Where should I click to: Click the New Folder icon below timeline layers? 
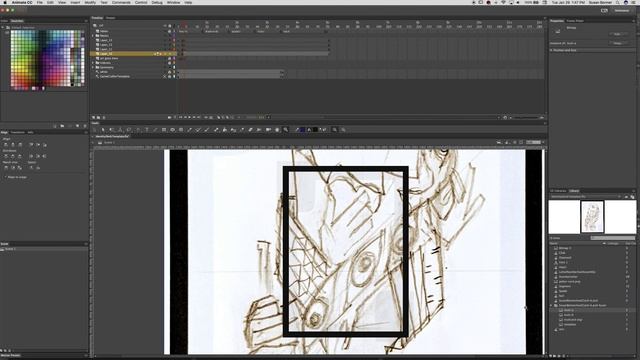pos(98,118)
